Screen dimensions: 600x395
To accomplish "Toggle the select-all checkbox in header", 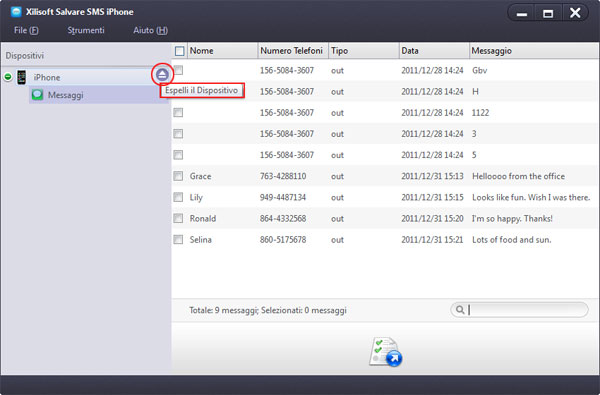I will 179,51.
